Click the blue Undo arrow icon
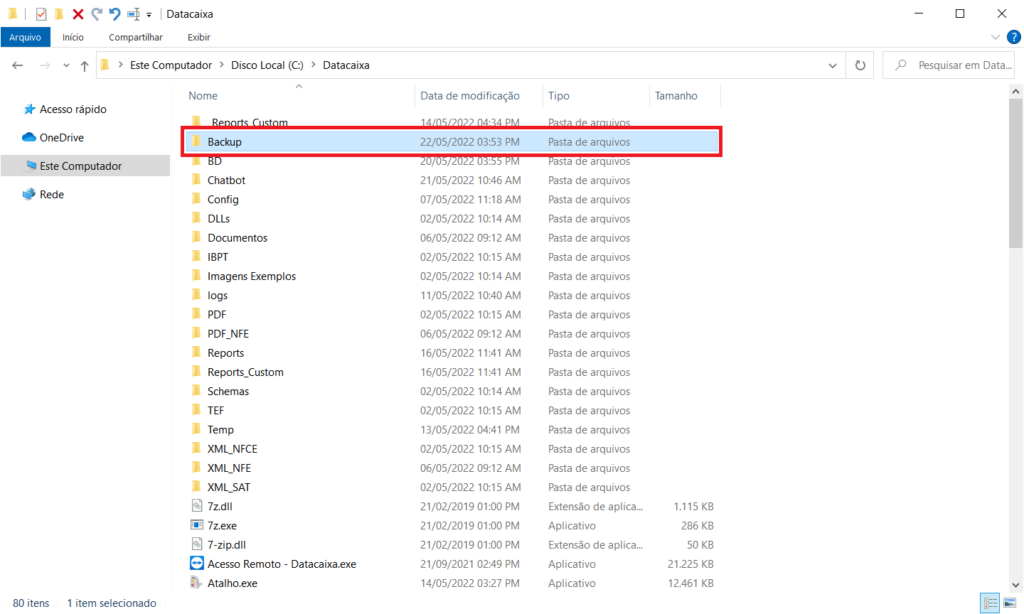The width and height of the screenshot is (1024, 614). [x=114, y=14]
